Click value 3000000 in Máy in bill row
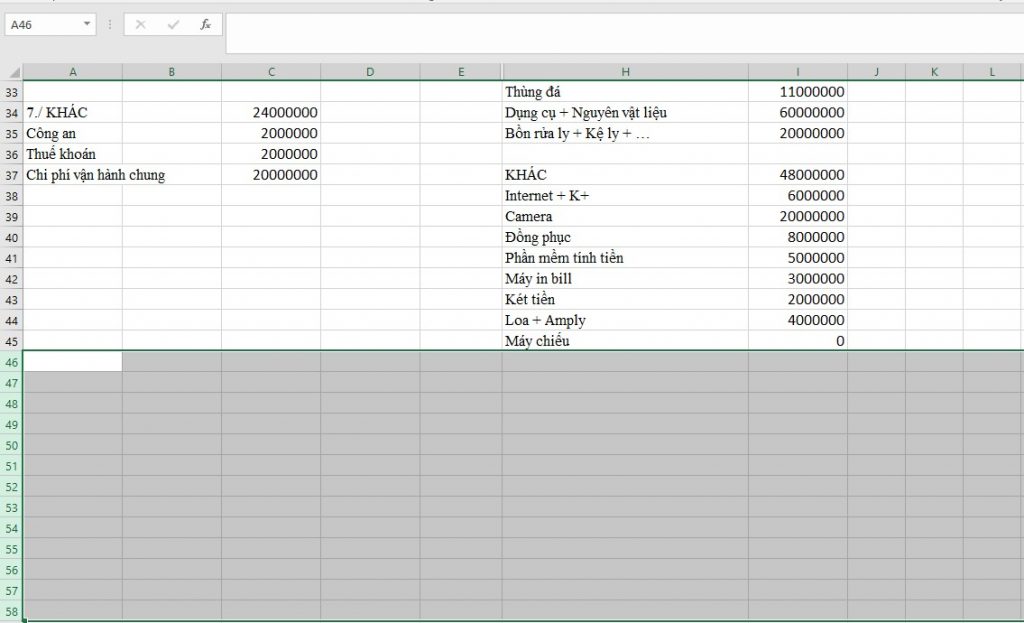 tap(798, 279)
